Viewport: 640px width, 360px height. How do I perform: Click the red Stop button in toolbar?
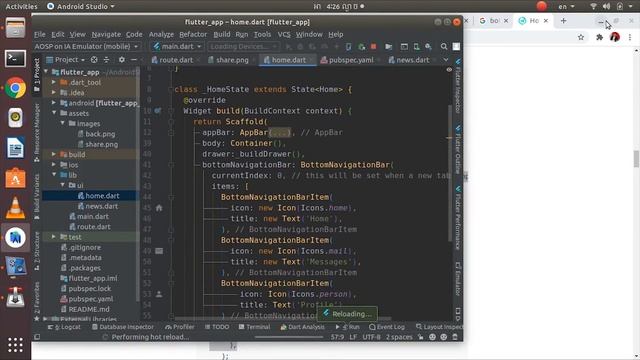pyautogui.click(x=373, y=47)
